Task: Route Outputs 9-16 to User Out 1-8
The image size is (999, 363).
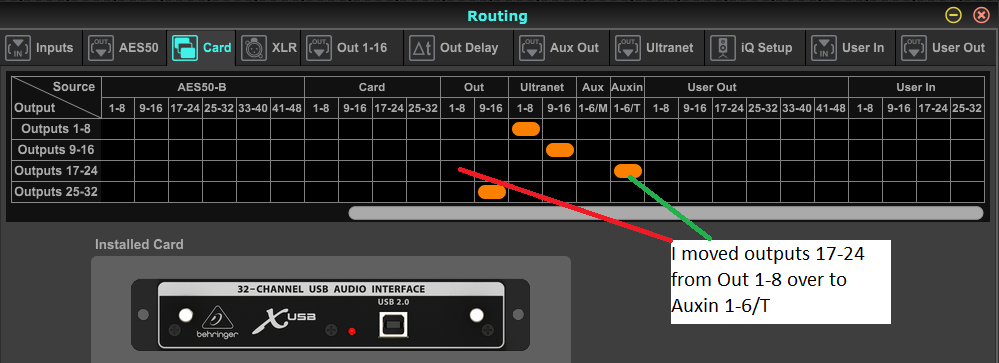Action: pos(661,150)
